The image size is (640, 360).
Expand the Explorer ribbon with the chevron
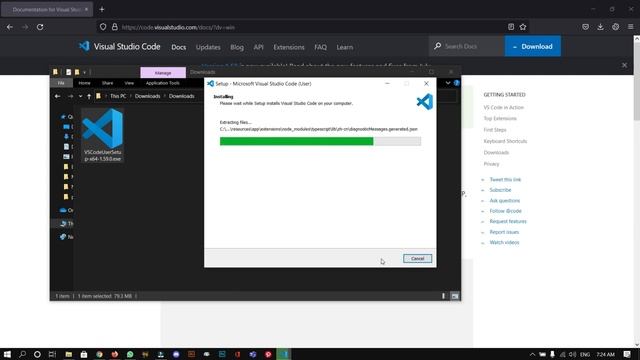448,83
